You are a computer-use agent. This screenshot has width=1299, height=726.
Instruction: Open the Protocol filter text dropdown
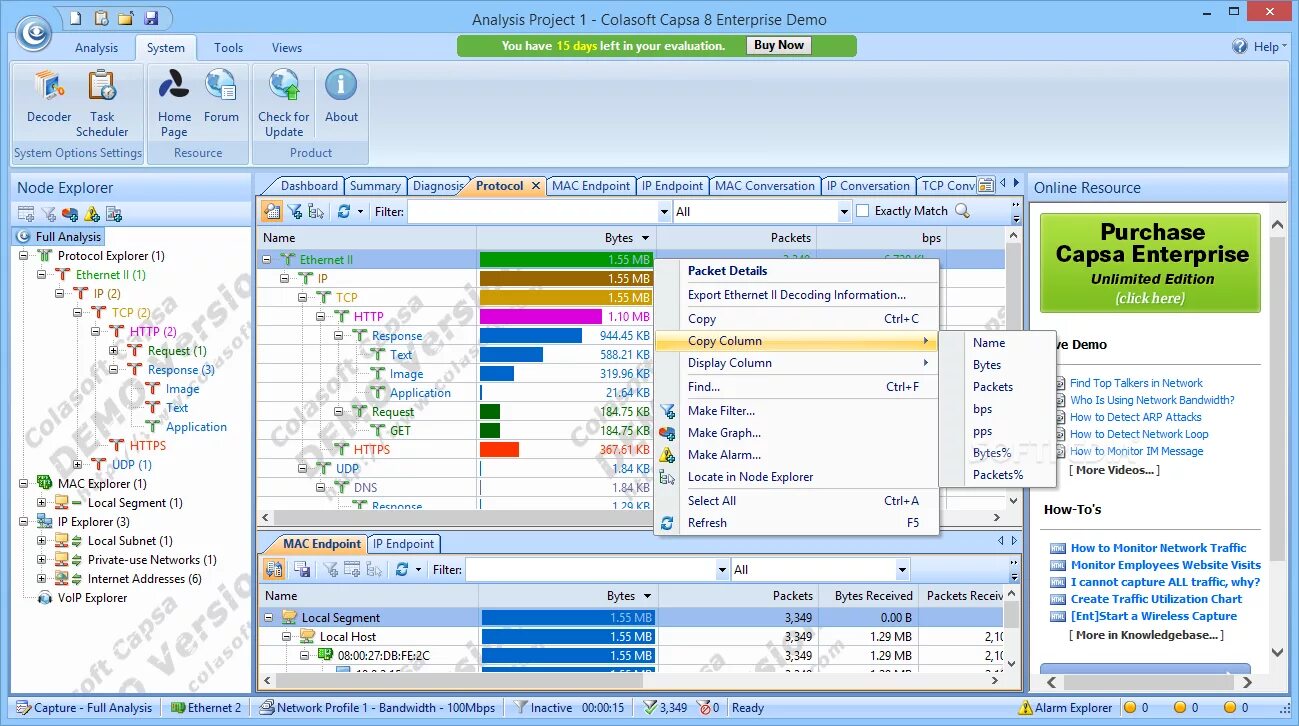pyautogui.click(x=665, y=212)
